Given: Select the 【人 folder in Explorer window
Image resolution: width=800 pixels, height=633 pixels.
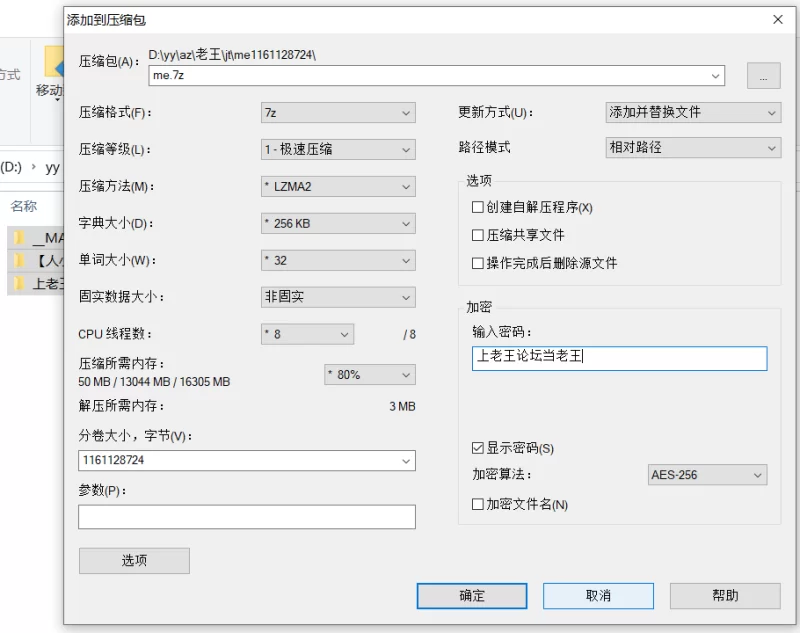Looking at the screenshot, I should (x=36, y=261).
